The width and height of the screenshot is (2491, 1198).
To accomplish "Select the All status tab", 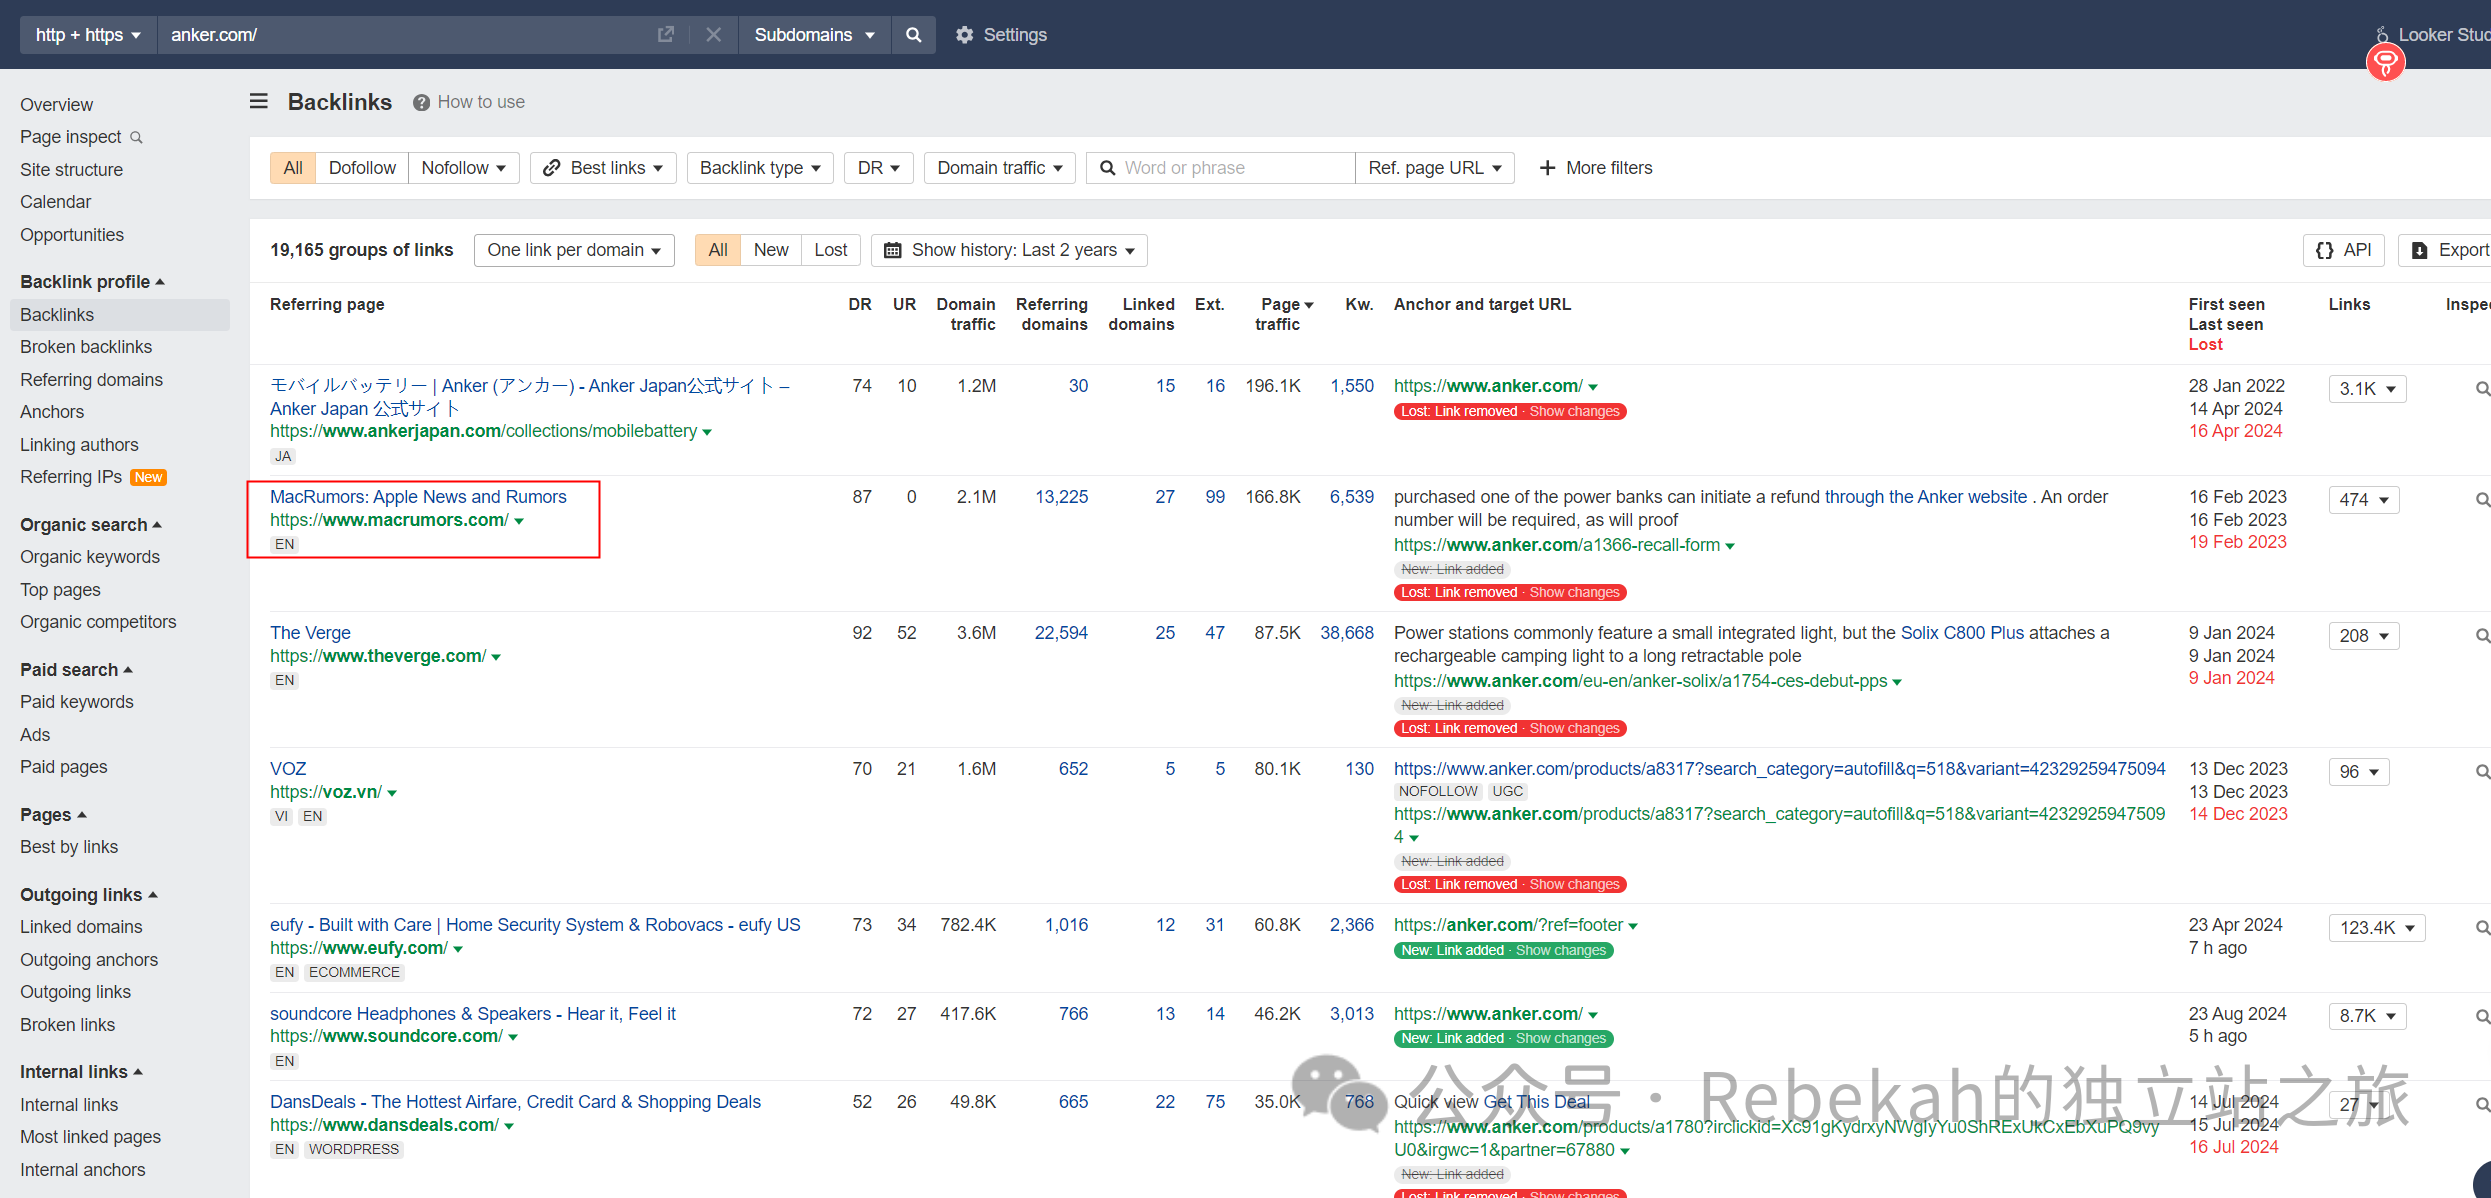I will 718,250.
